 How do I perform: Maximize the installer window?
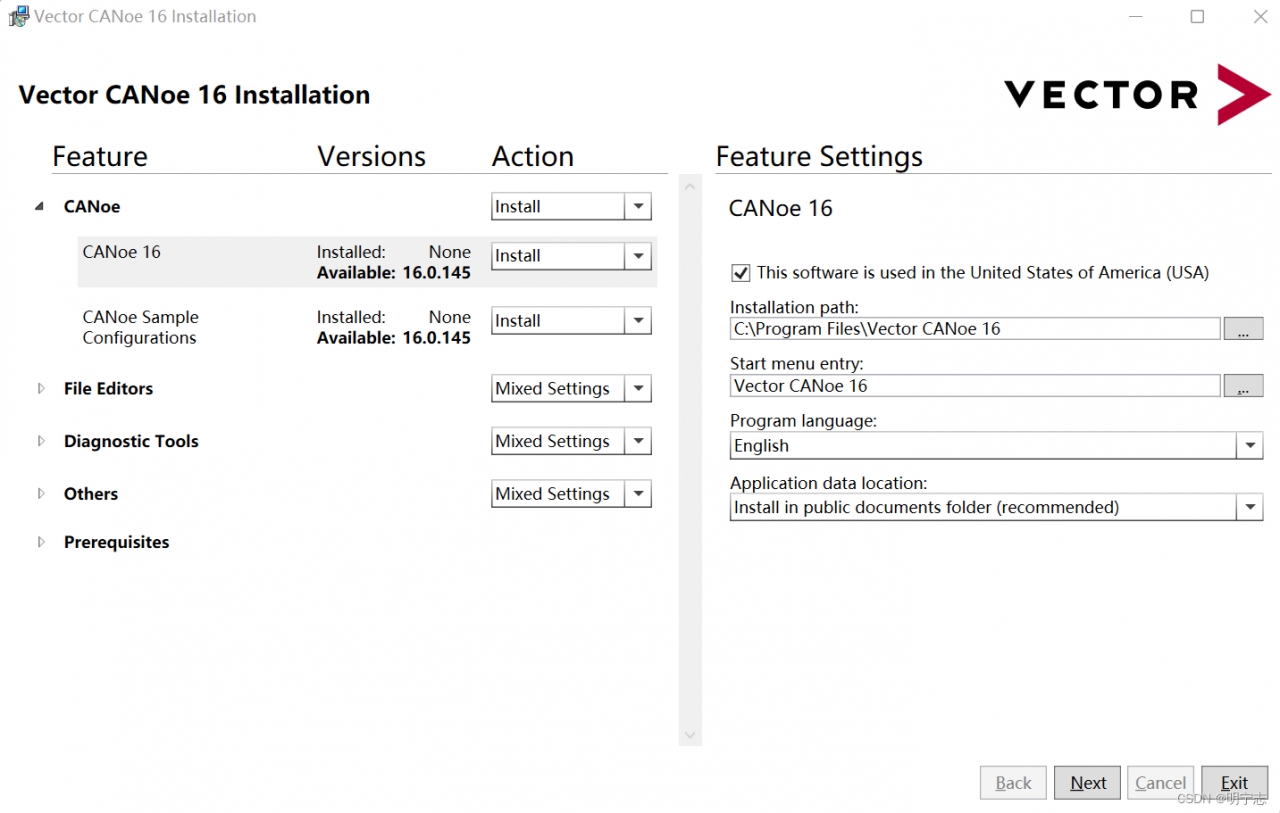1197,17
